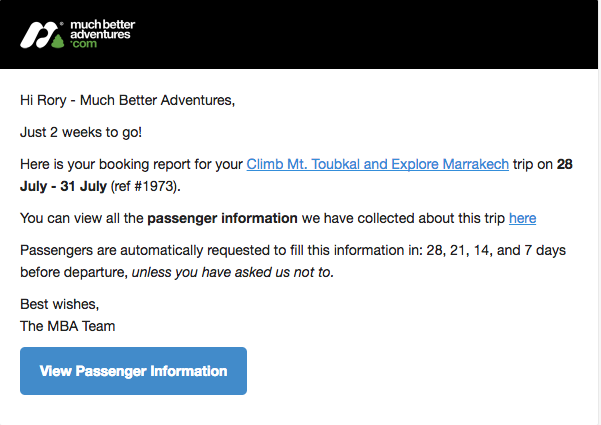Click the 'much better adventures' wordmark text
The height and width of the screenshot is (425, 601).
click(102, 27)
